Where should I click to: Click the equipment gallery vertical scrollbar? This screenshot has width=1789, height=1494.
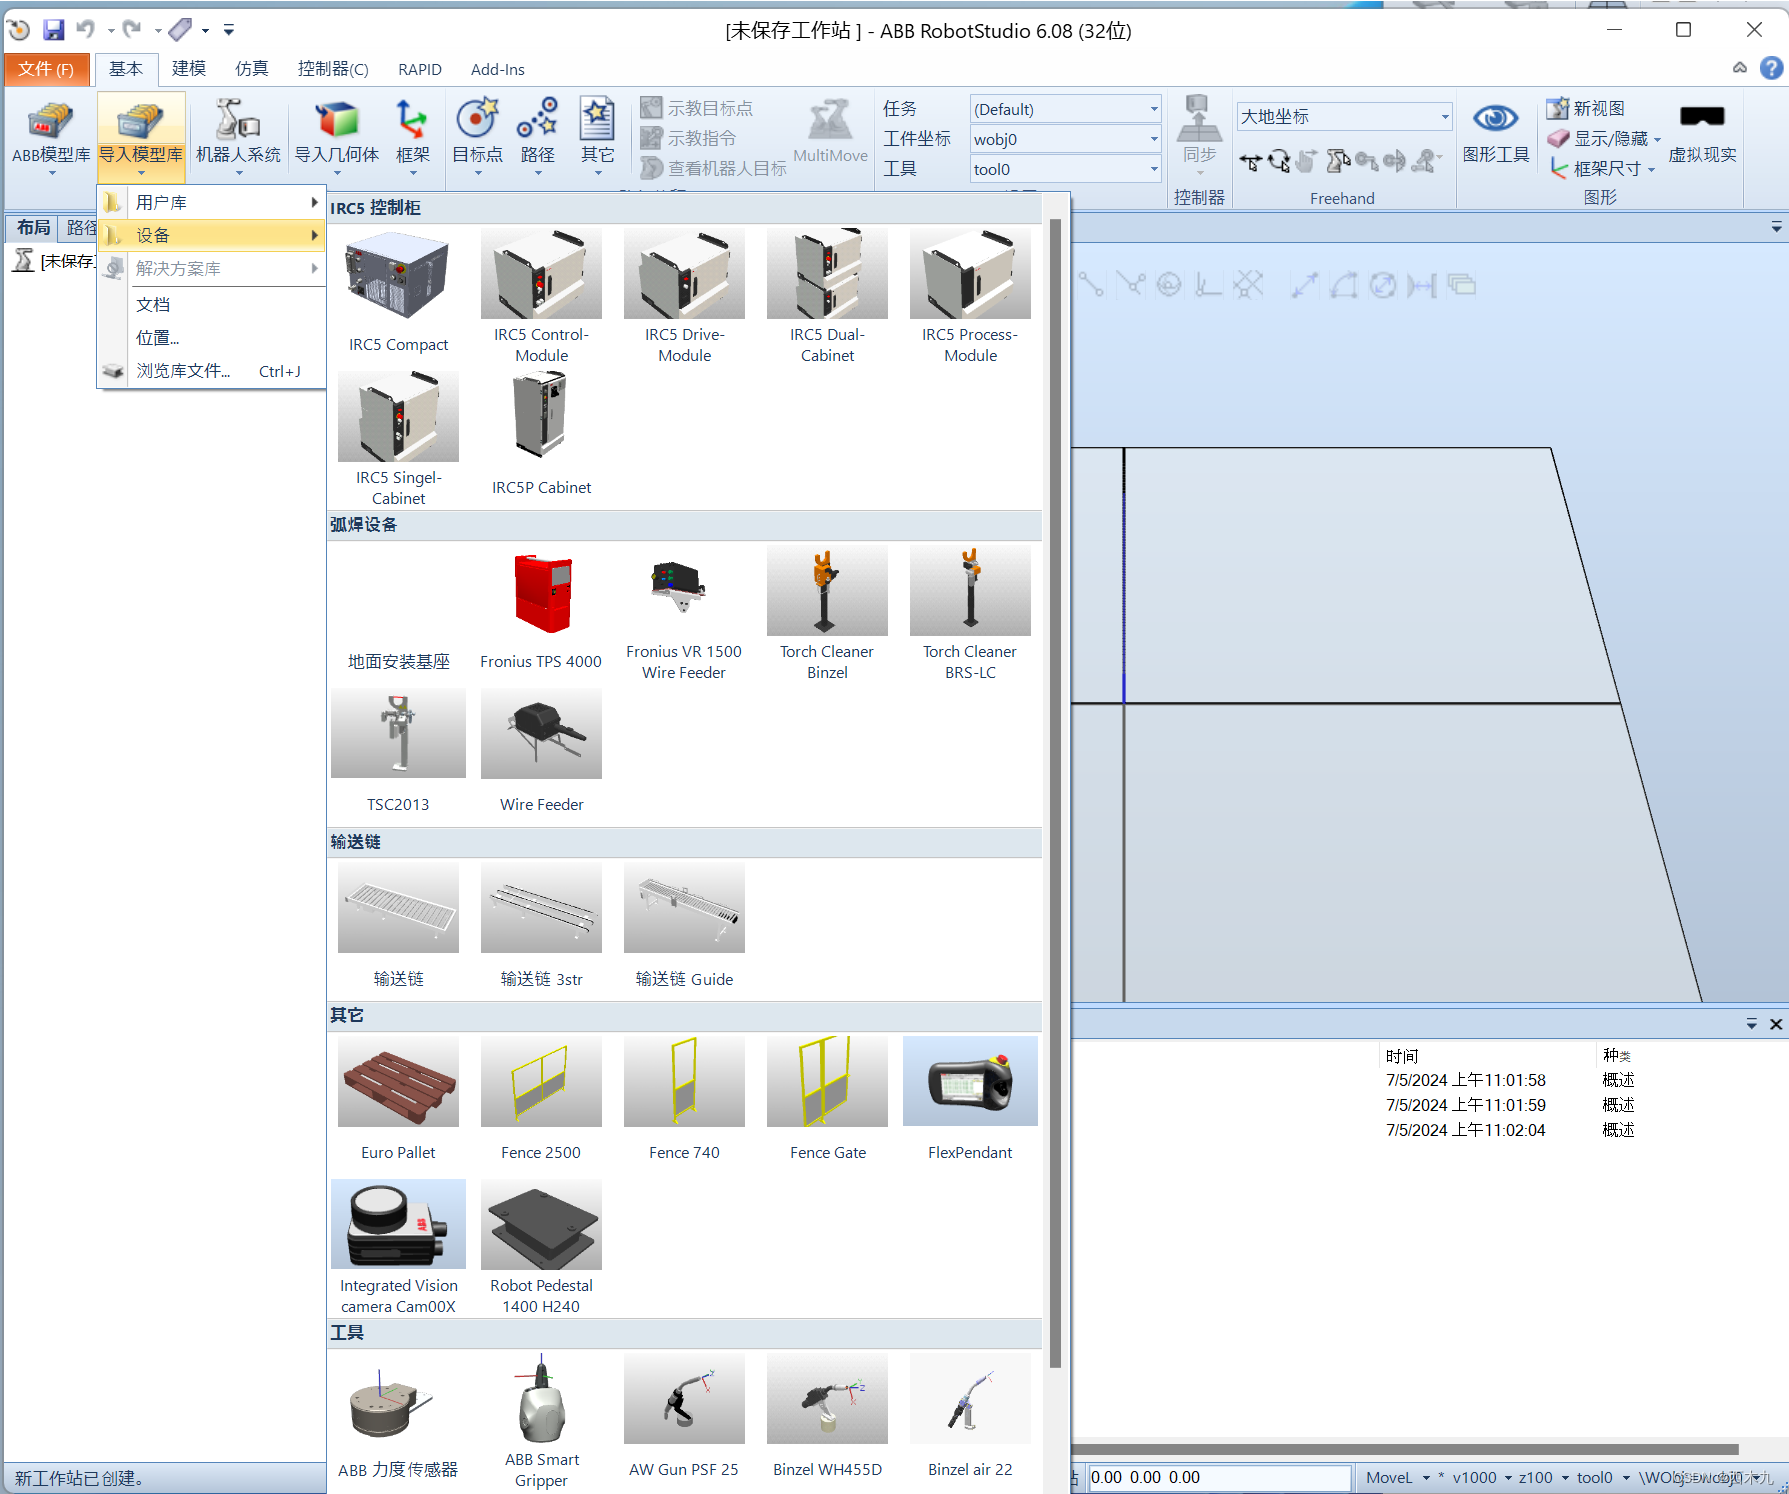pyautogui.click(x=1055, y=792)
